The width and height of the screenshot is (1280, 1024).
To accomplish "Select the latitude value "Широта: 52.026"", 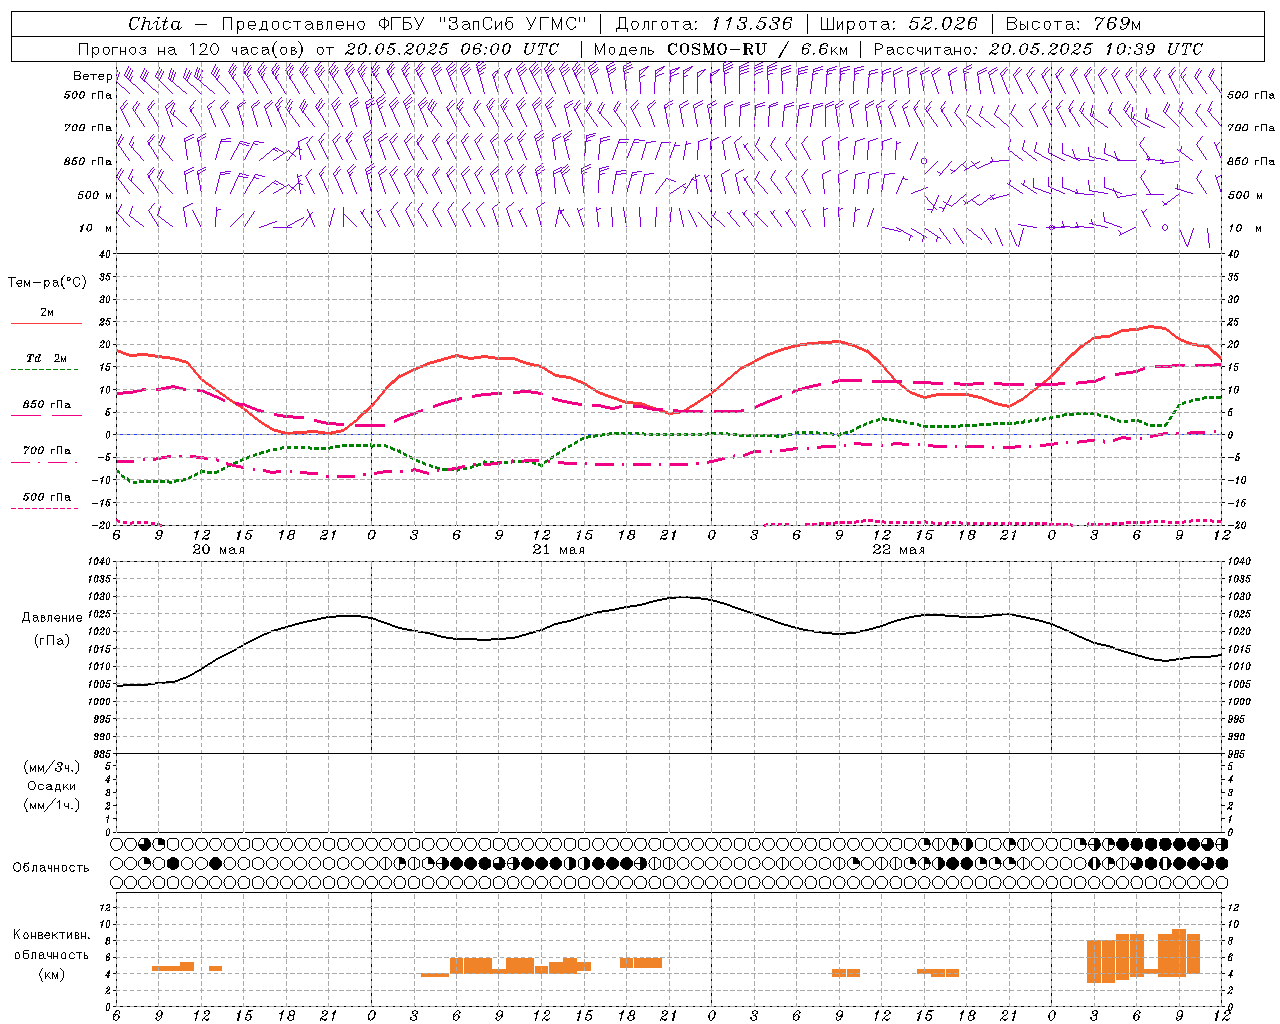I will point(898,24).
